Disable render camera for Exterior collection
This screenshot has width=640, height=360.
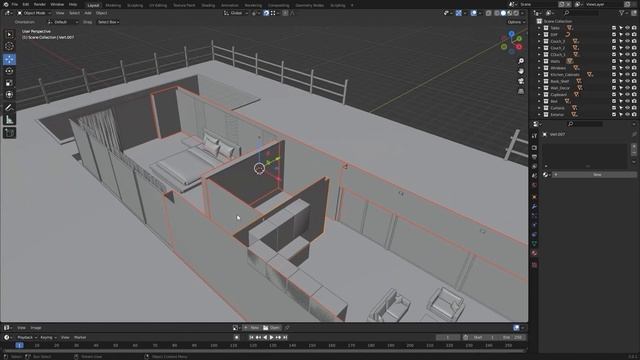pyautogui.click(x=634, y=115)
